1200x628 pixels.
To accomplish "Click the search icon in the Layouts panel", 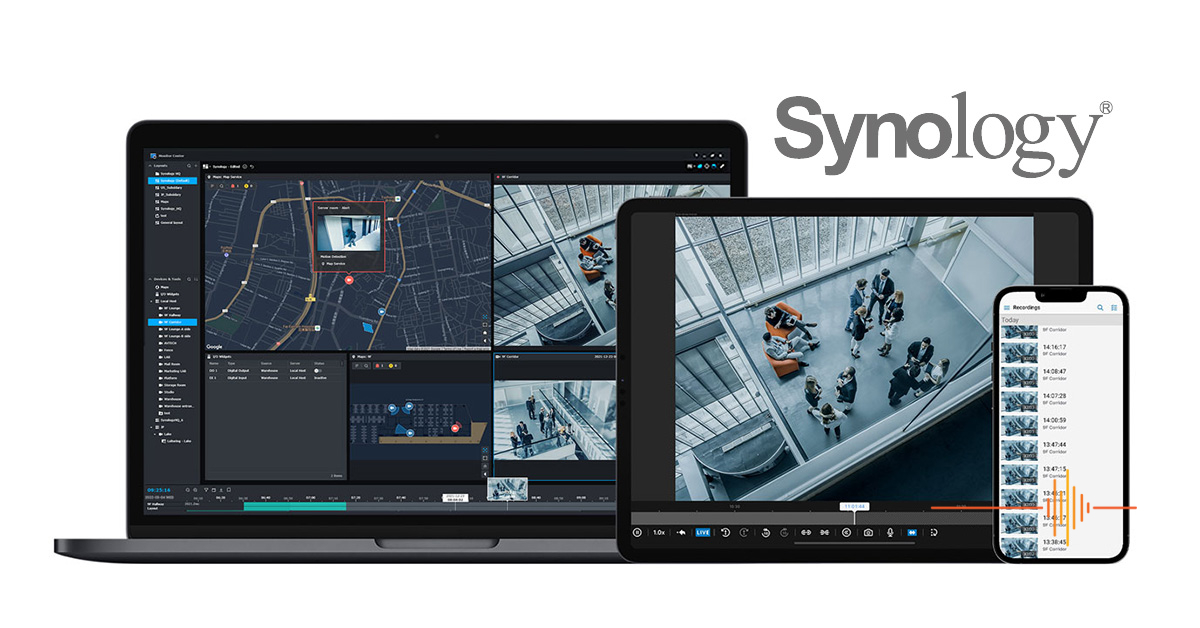I will pyautogui.click(x=189, y=165).
